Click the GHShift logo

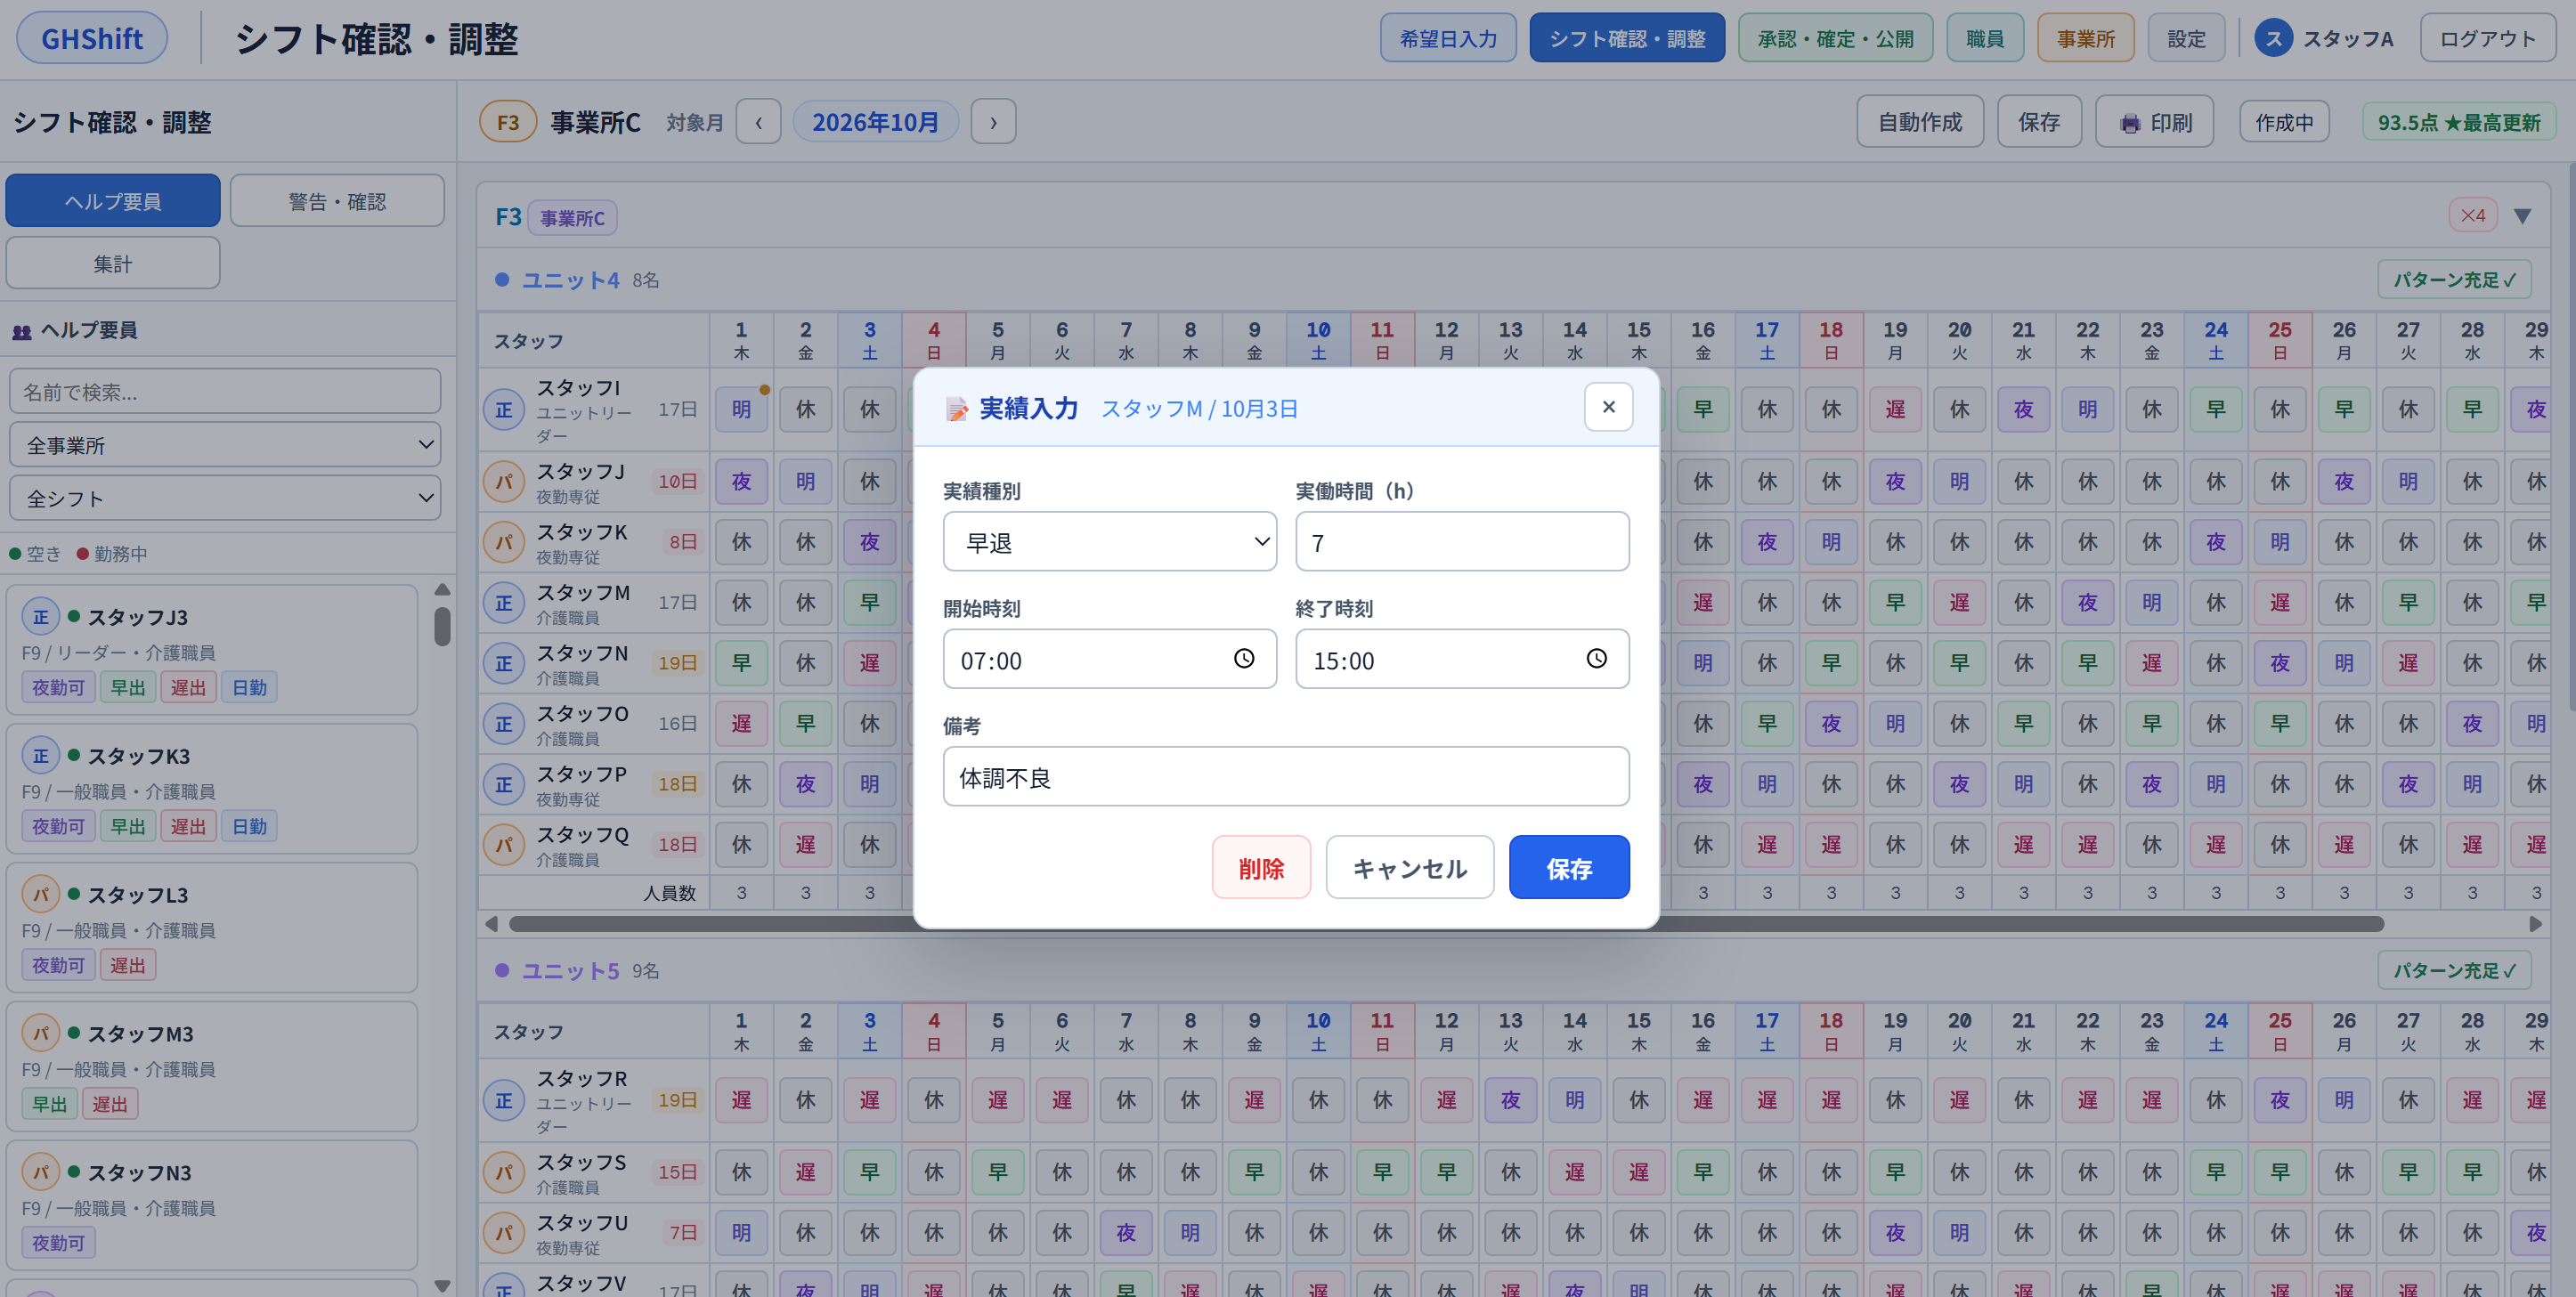tap(92, 38)
